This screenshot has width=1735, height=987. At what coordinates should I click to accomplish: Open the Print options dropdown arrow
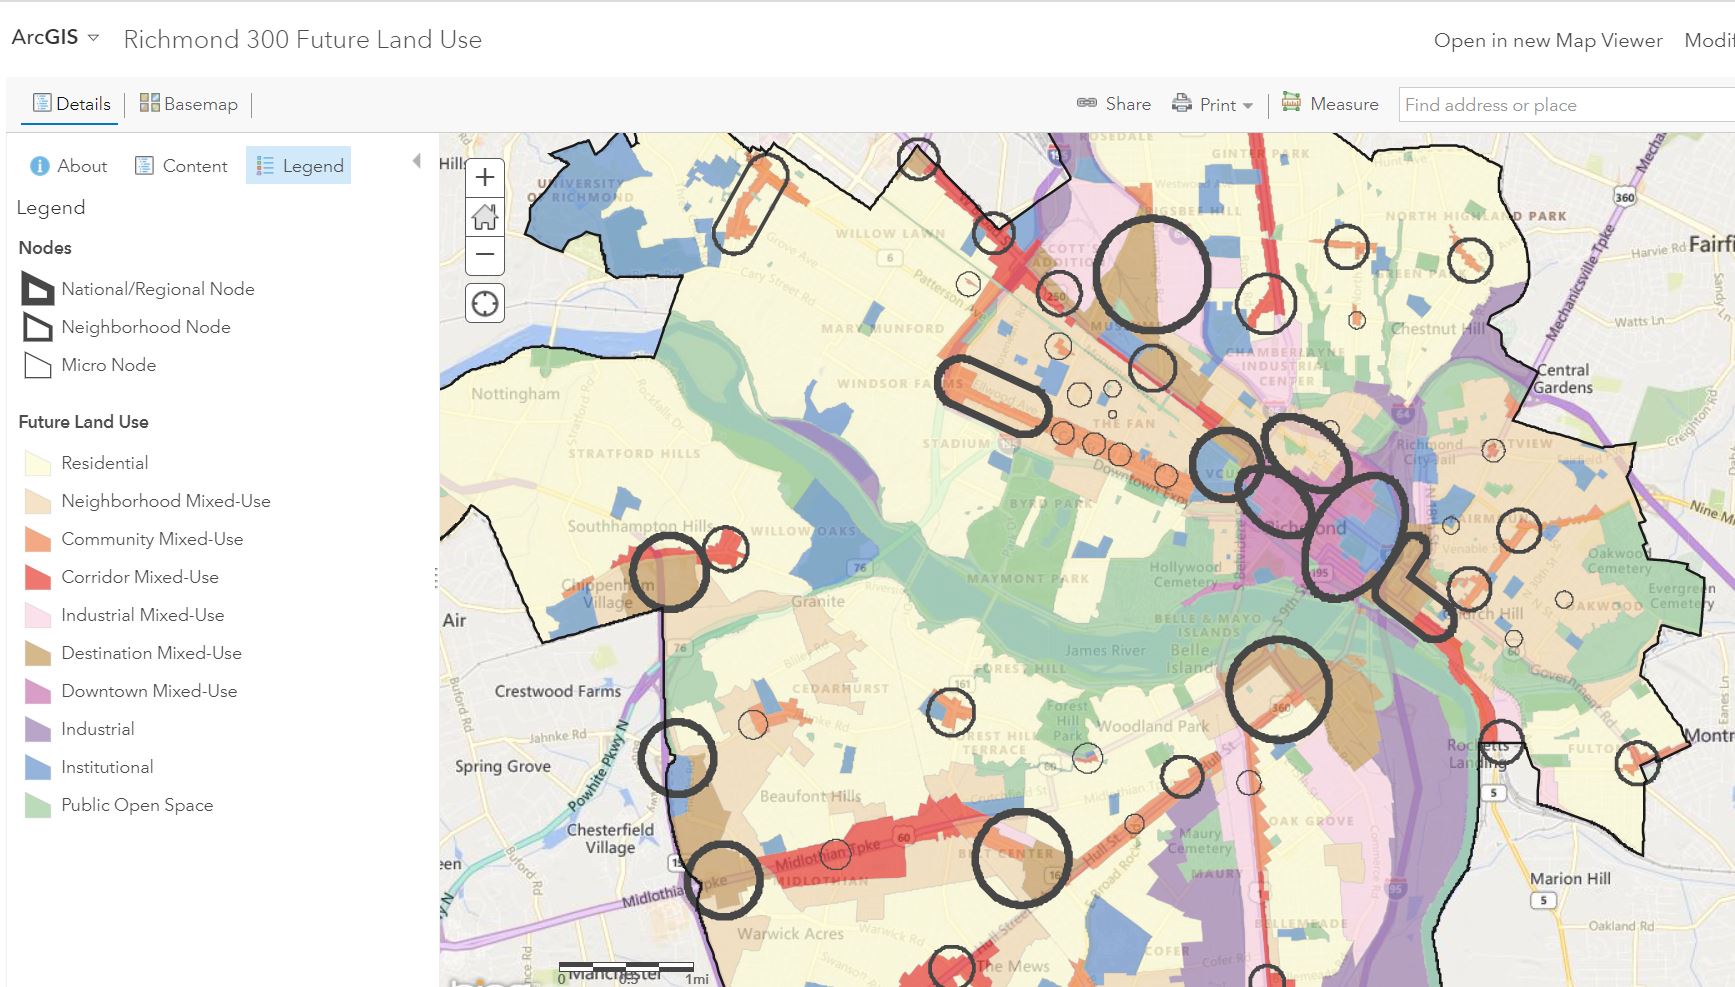coord(1248,105)
